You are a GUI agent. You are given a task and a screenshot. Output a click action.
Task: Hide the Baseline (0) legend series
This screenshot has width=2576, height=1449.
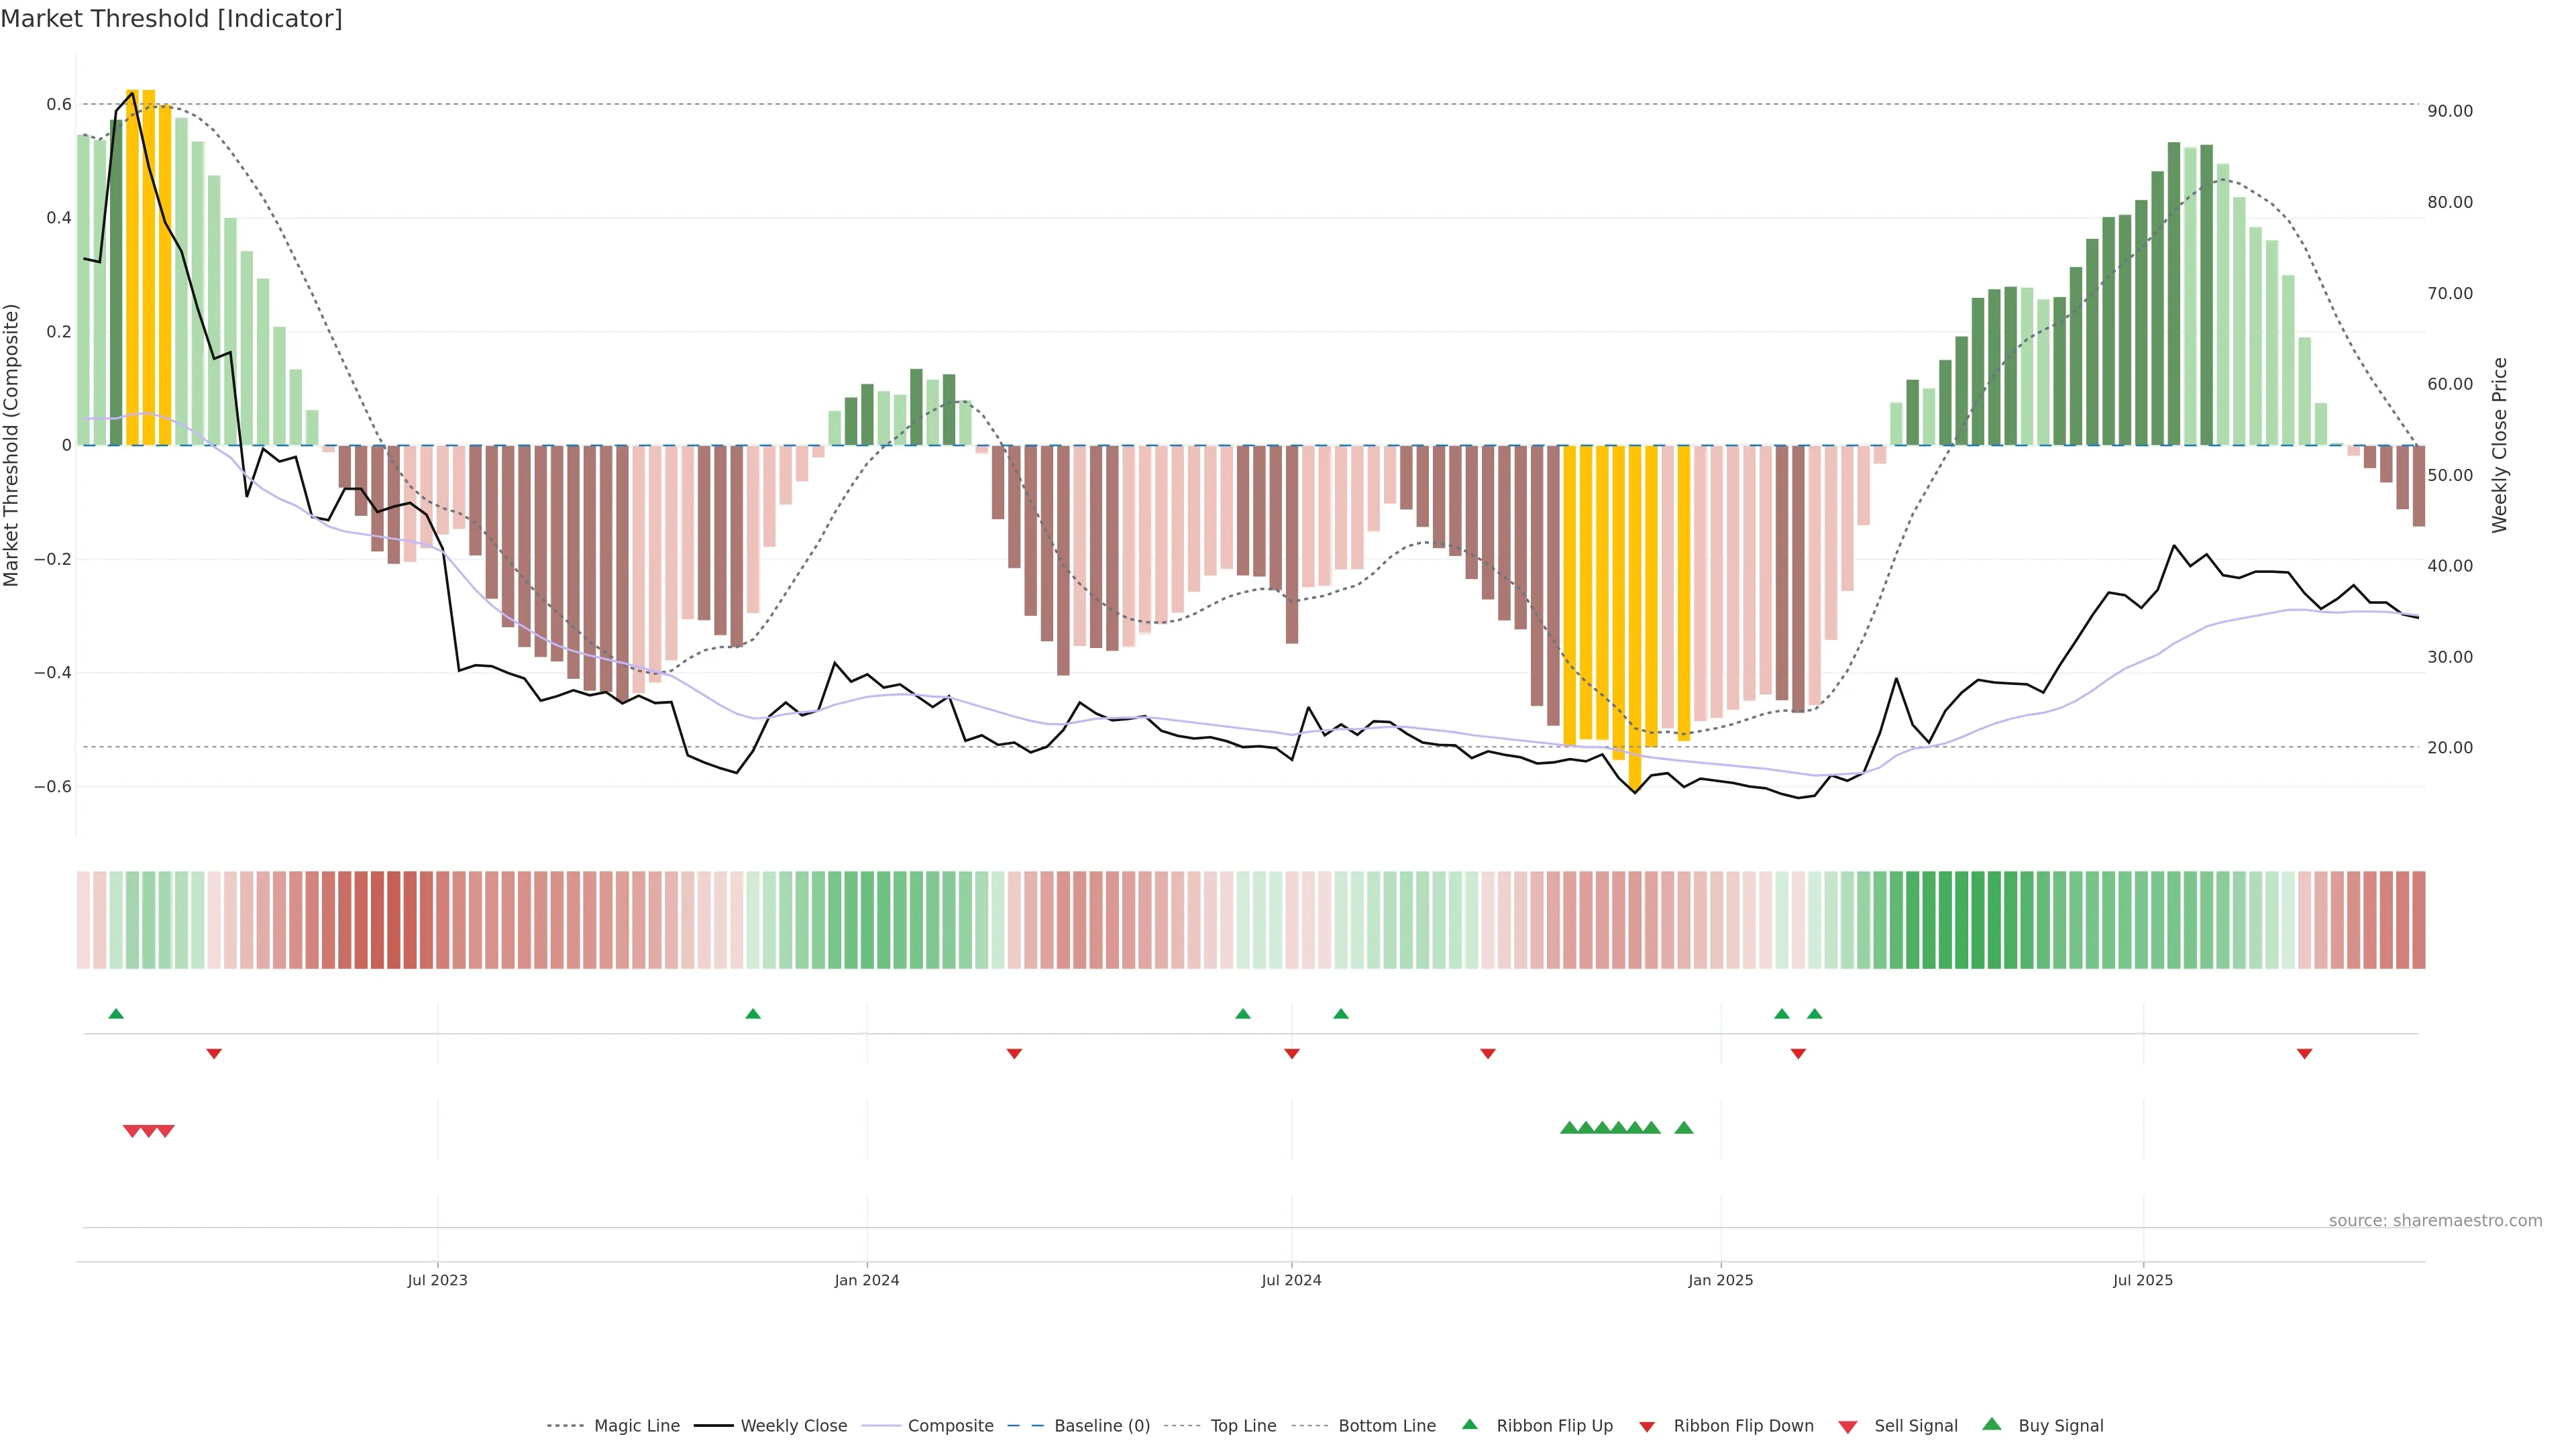[1101, 1426]
